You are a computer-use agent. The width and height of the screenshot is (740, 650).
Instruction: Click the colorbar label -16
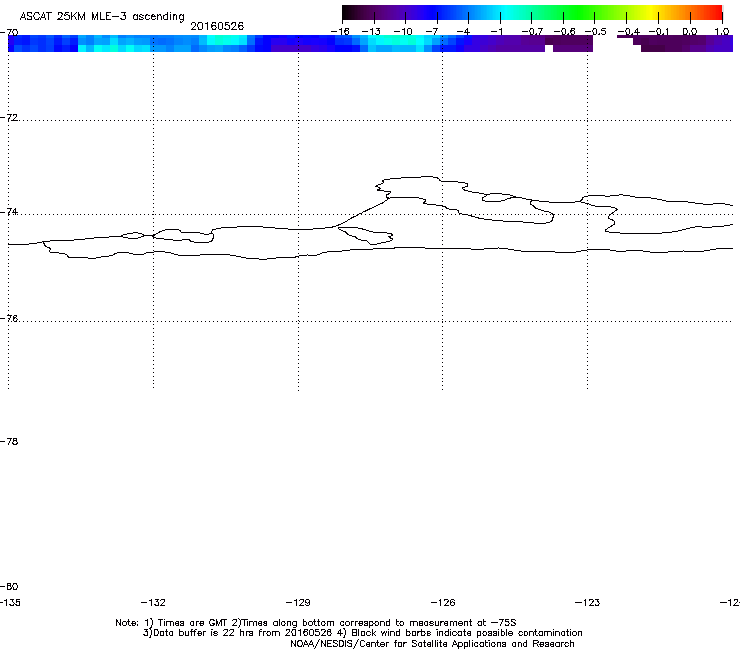point(340,32)
